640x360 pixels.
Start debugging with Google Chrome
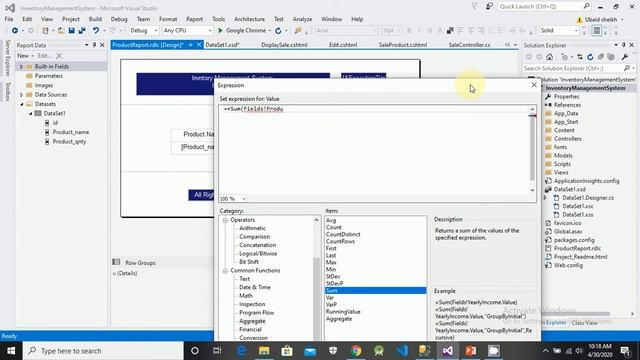[x=242, y=31]
